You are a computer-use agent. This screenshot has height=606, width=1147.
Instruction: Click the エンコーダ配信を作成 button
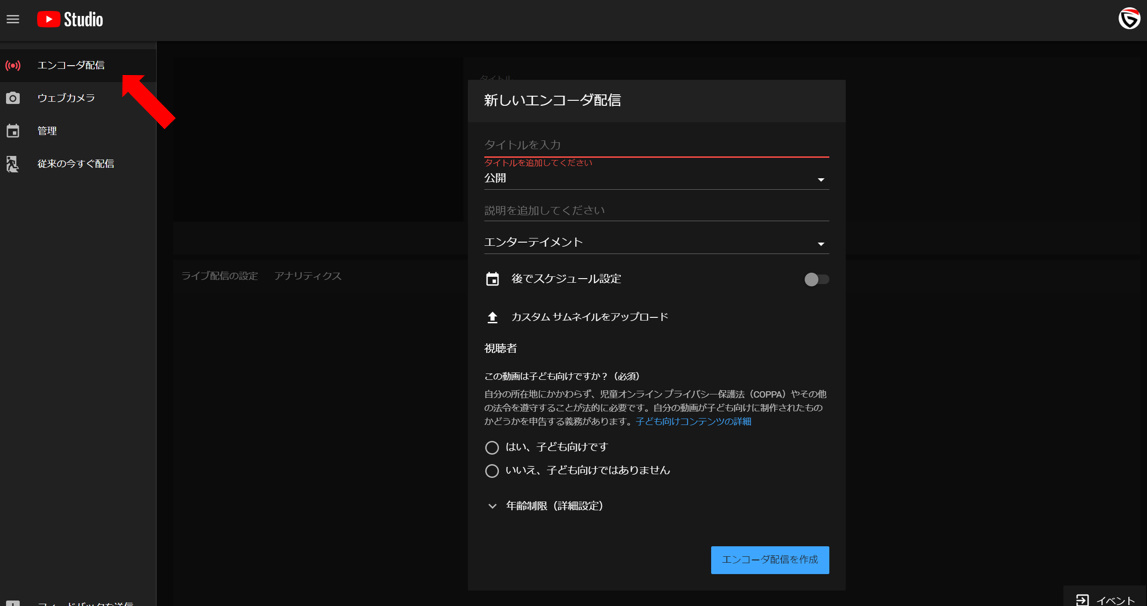pyautogui.click(x=769, y=560)
